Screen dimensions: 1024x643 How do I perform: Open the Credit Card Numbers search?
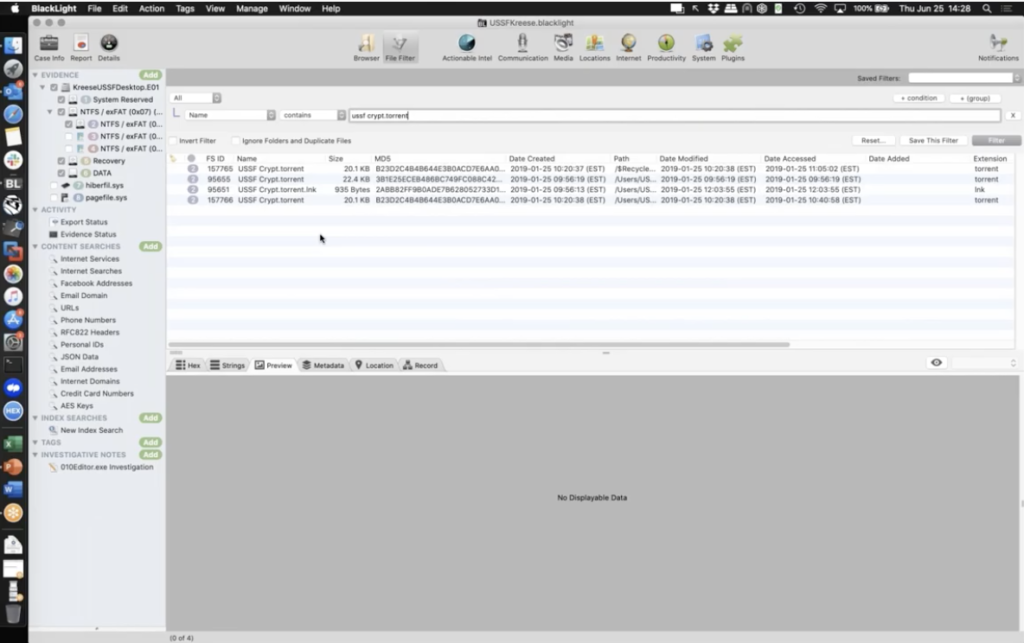click(x=97, y=394)
